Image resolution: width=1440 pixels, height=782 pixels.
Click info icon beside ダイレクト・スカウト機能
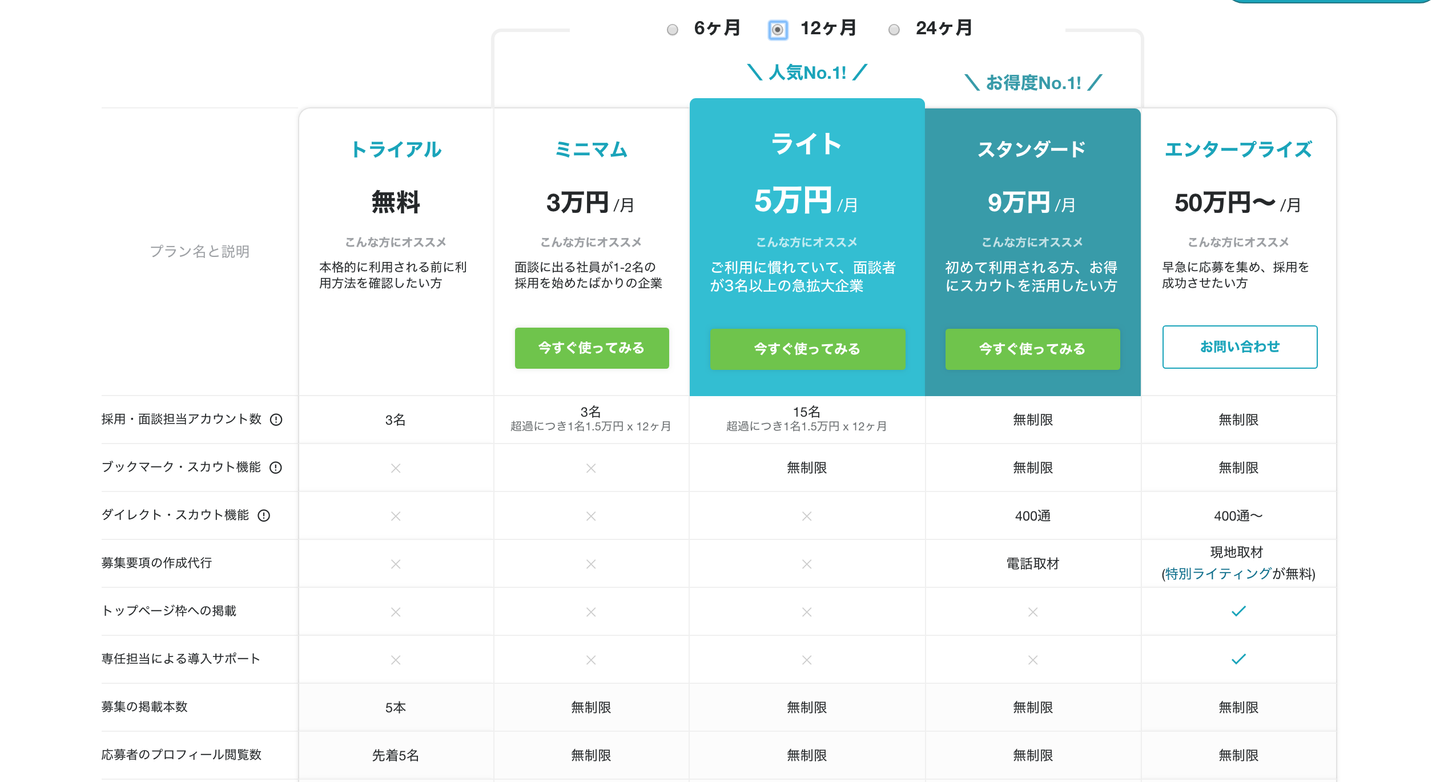(264, 516)
